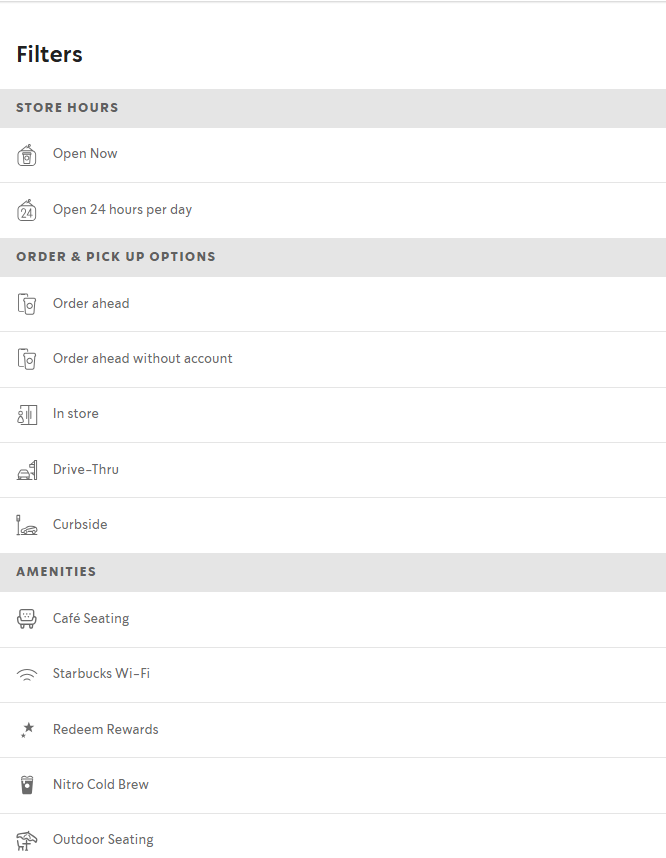This screenshot has height=858, width=666.
Task: Apply the Drive-Thru filter
Action: [86, 470]
